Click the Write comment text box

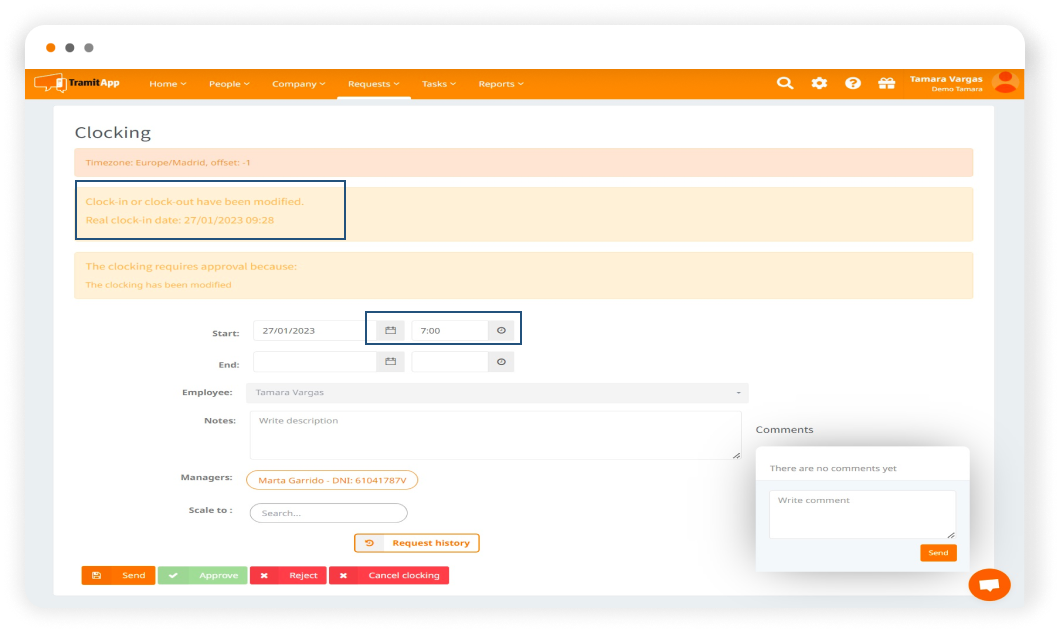(862, 514)
